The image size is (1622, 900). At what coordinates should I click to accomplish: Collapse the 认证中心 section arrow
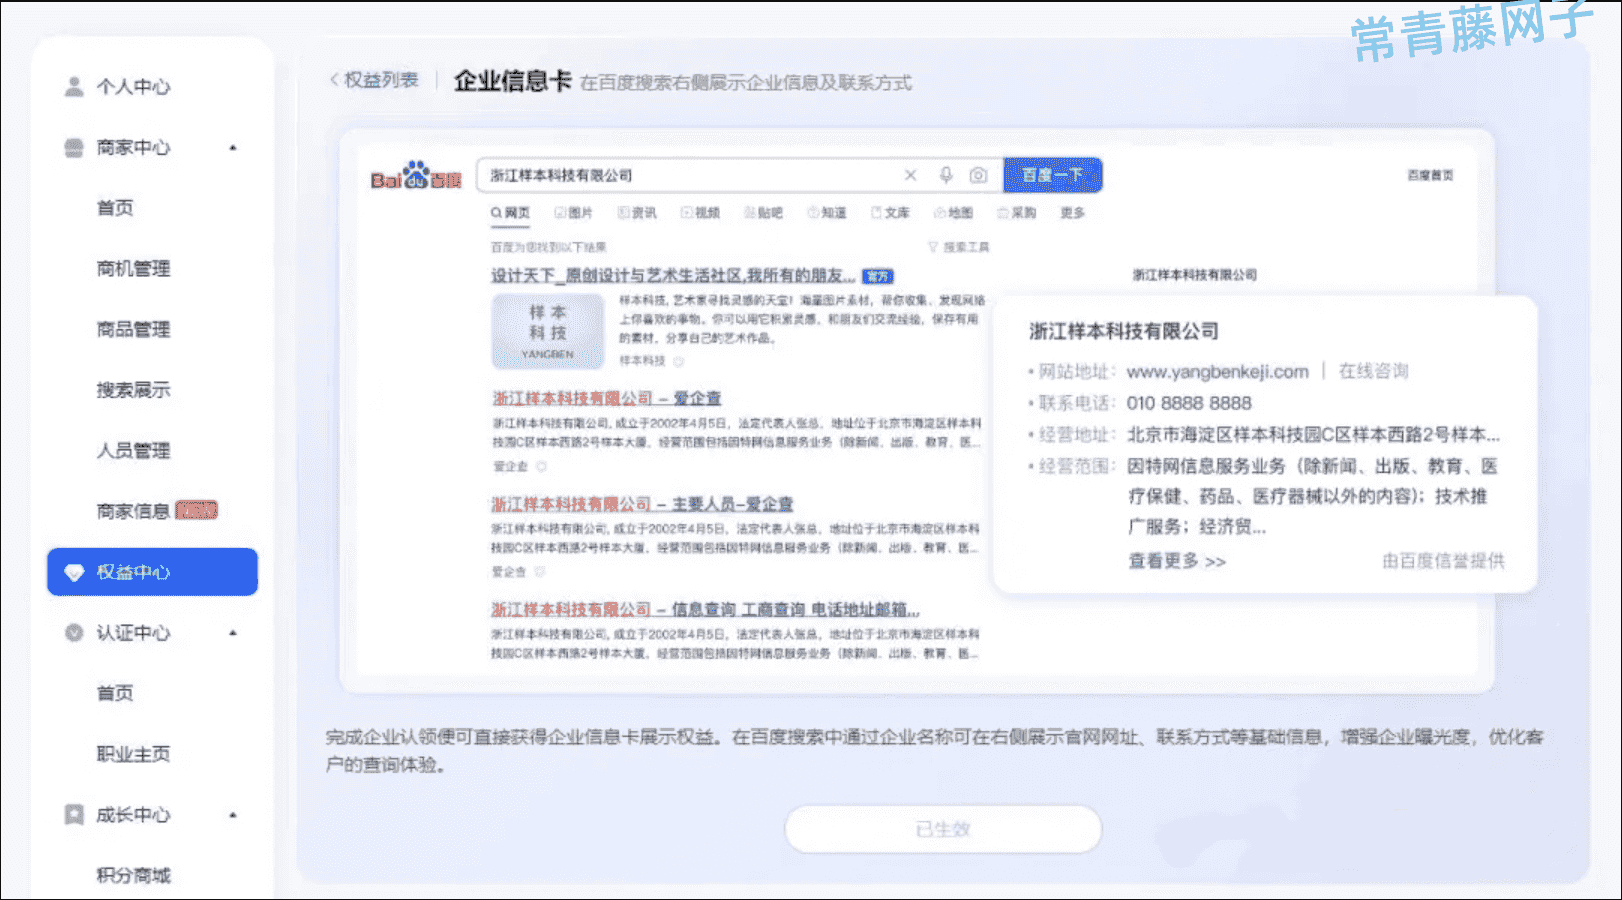tap(233, 633)
